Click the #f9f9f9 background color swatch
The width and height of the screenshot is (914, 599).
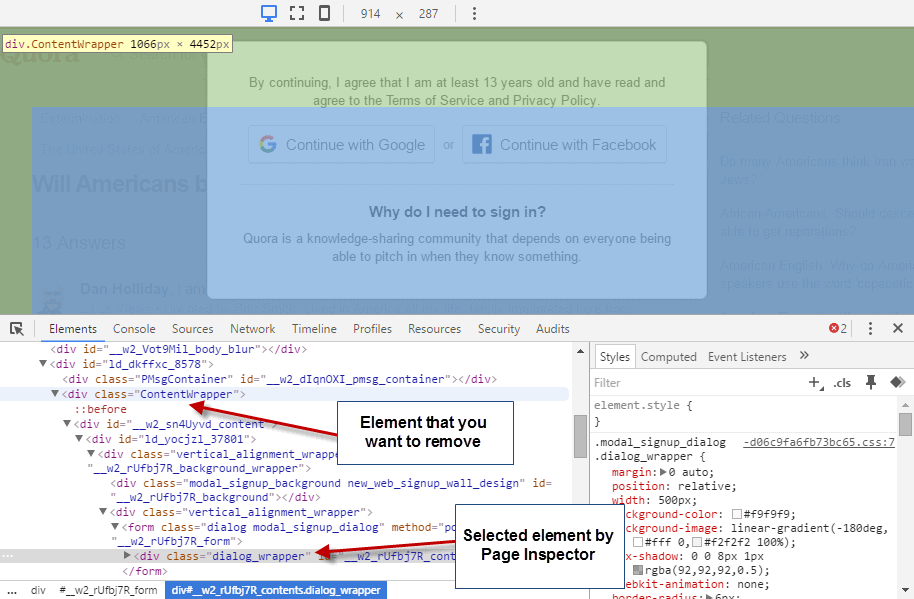[x=737, y=514]
